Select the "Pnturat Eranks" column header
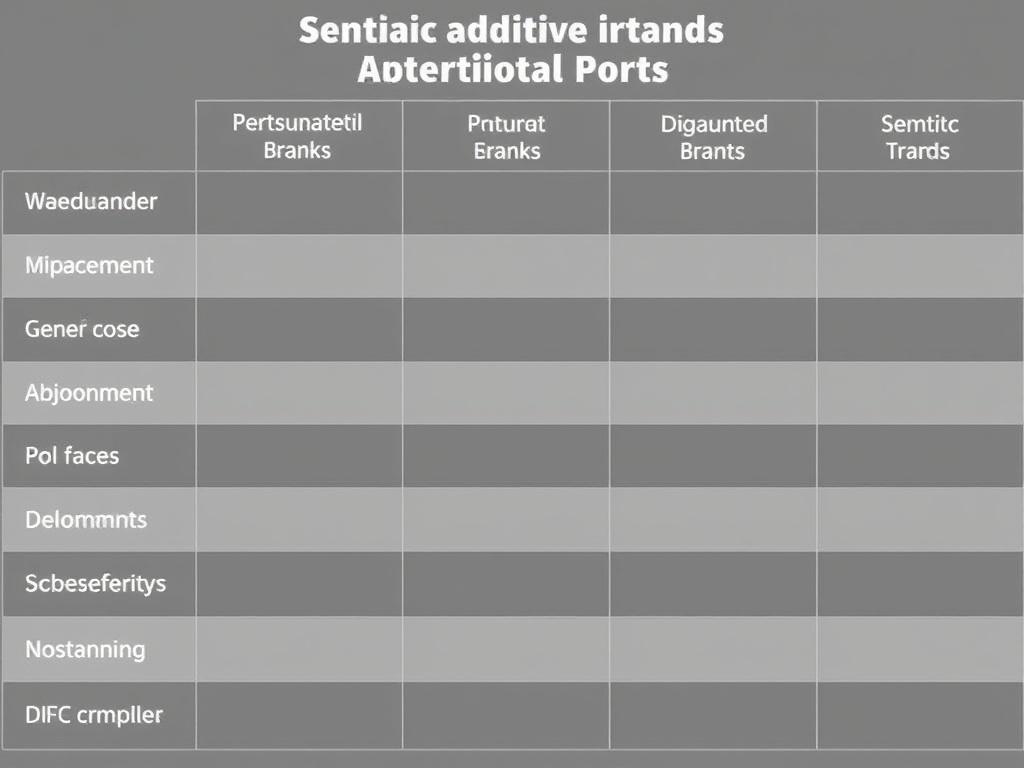 [506, 137]
